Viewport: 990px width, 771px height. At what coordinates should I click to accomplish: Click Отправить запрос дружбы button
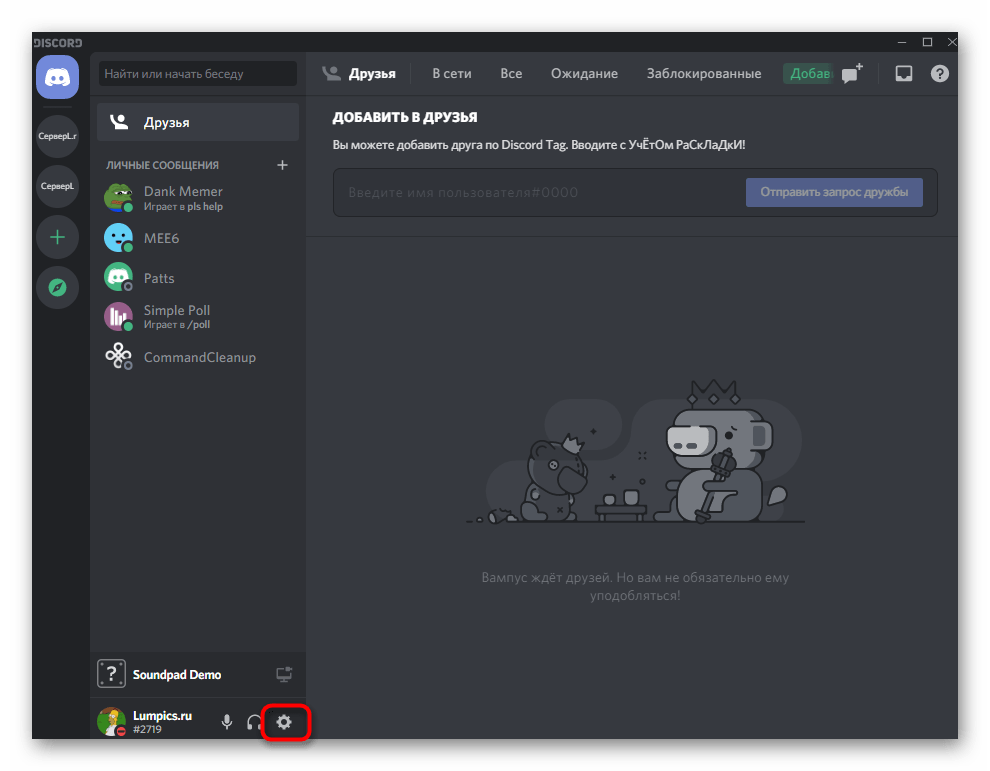(x=833, y=192)
